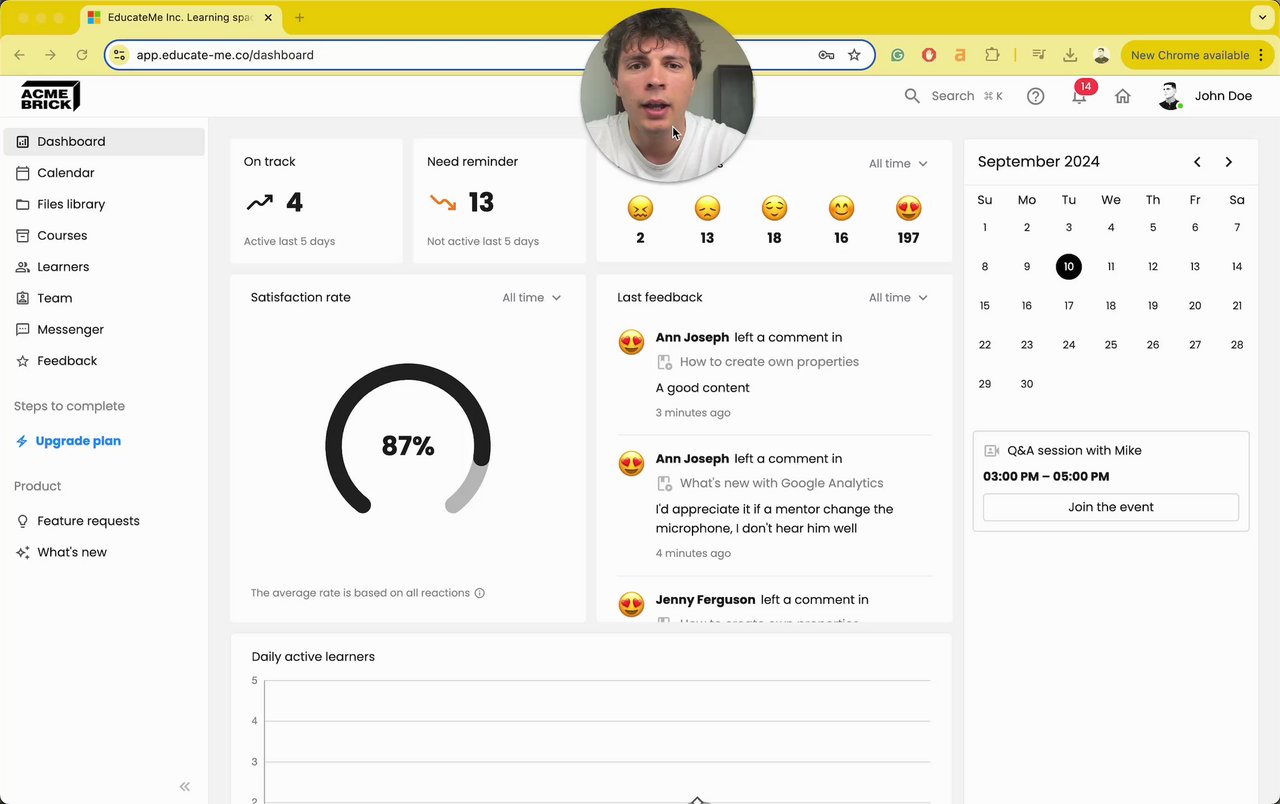
Task: Click the trending-up arrow icon on On track
Action: point(260,203)
